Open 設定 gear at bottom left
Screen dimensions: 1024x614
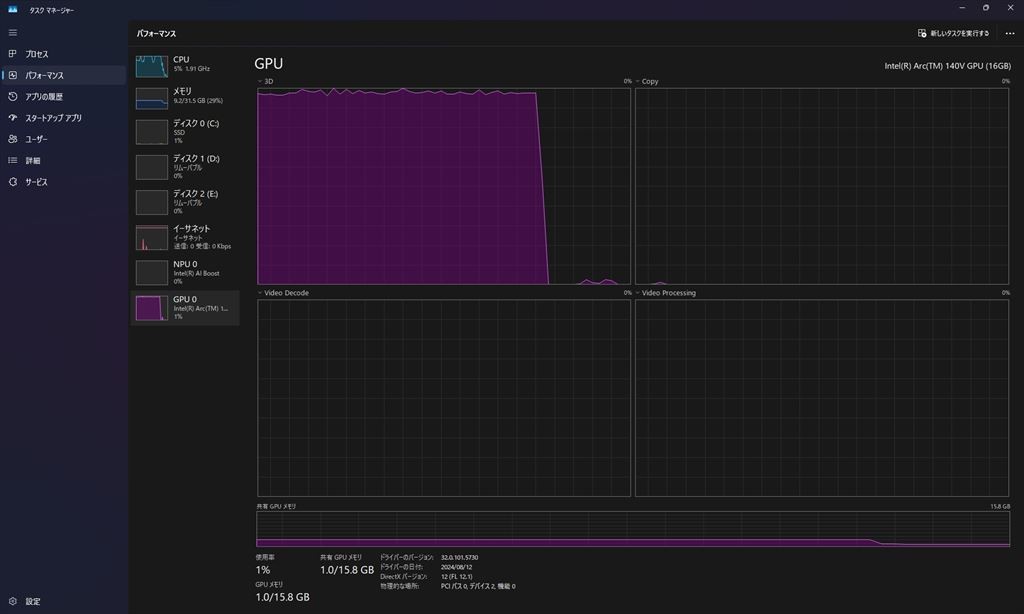(x=13, y=601)
